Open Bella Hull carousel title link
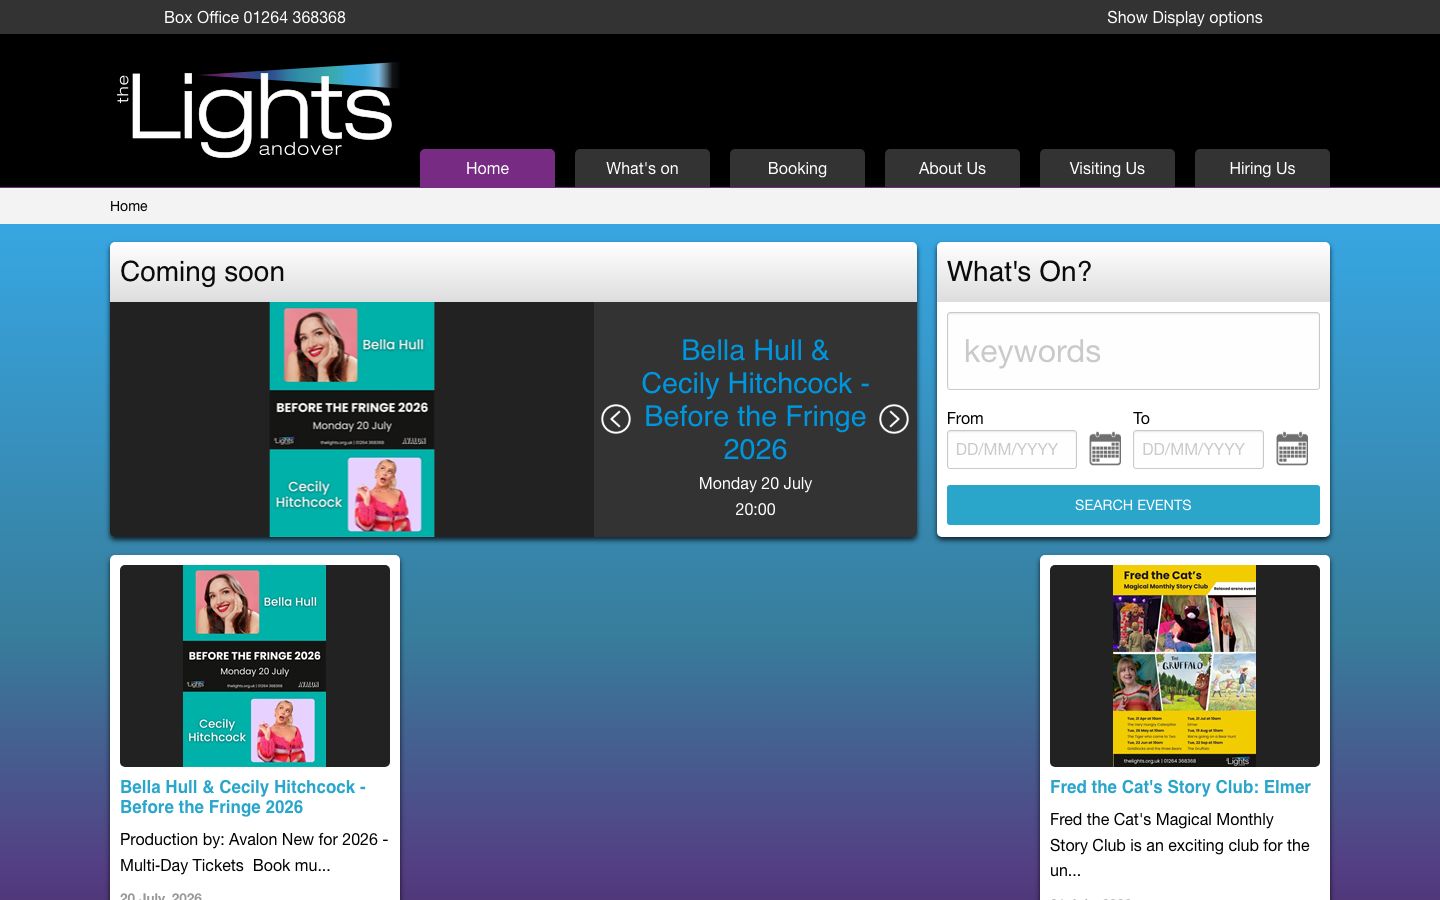 [755, 400]
